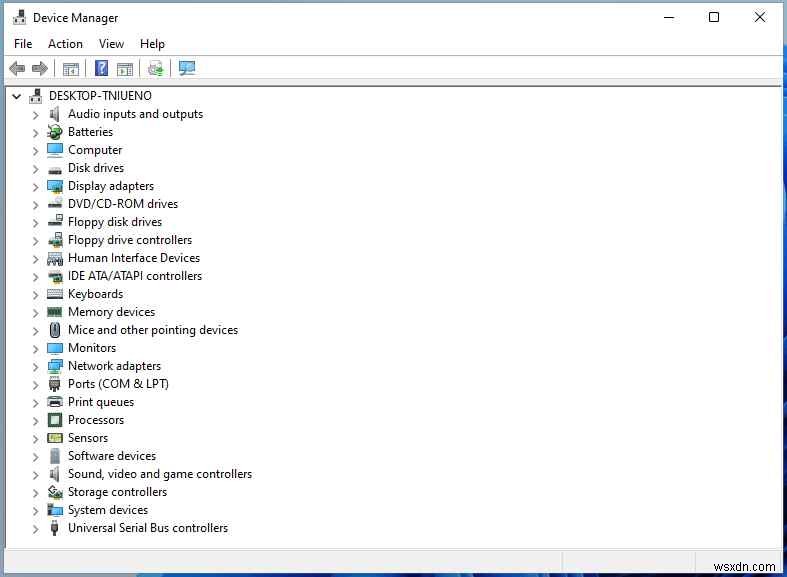Select the Network adapters label
Viewport: 787px width, 577px height.
(114, 366)
